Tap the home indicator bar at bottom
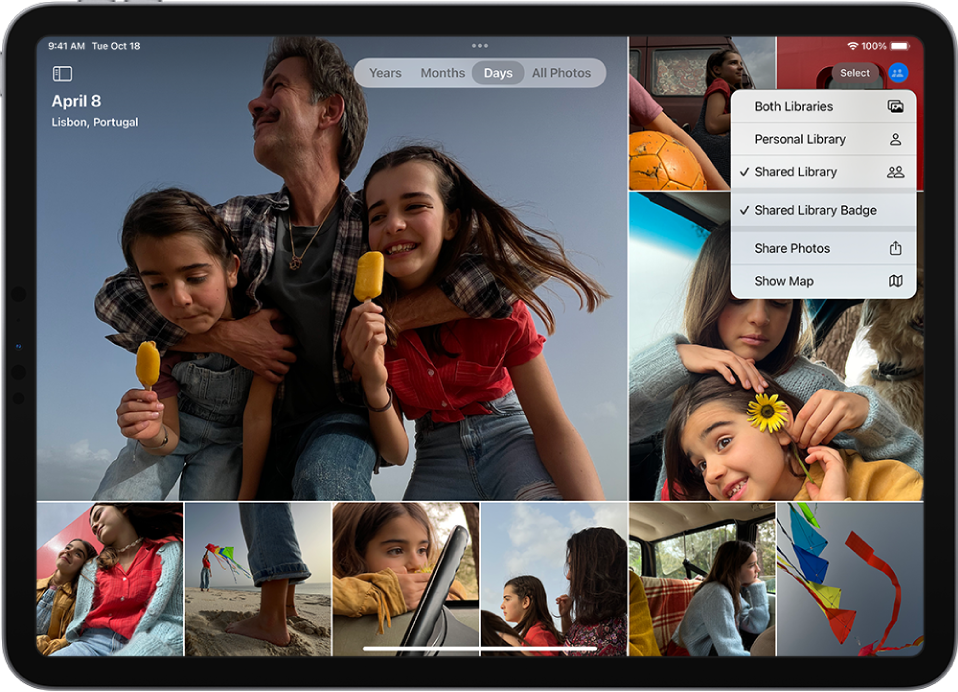Viewport: 958px width, 692px height. pyautogui.click(x=480, y=649)
